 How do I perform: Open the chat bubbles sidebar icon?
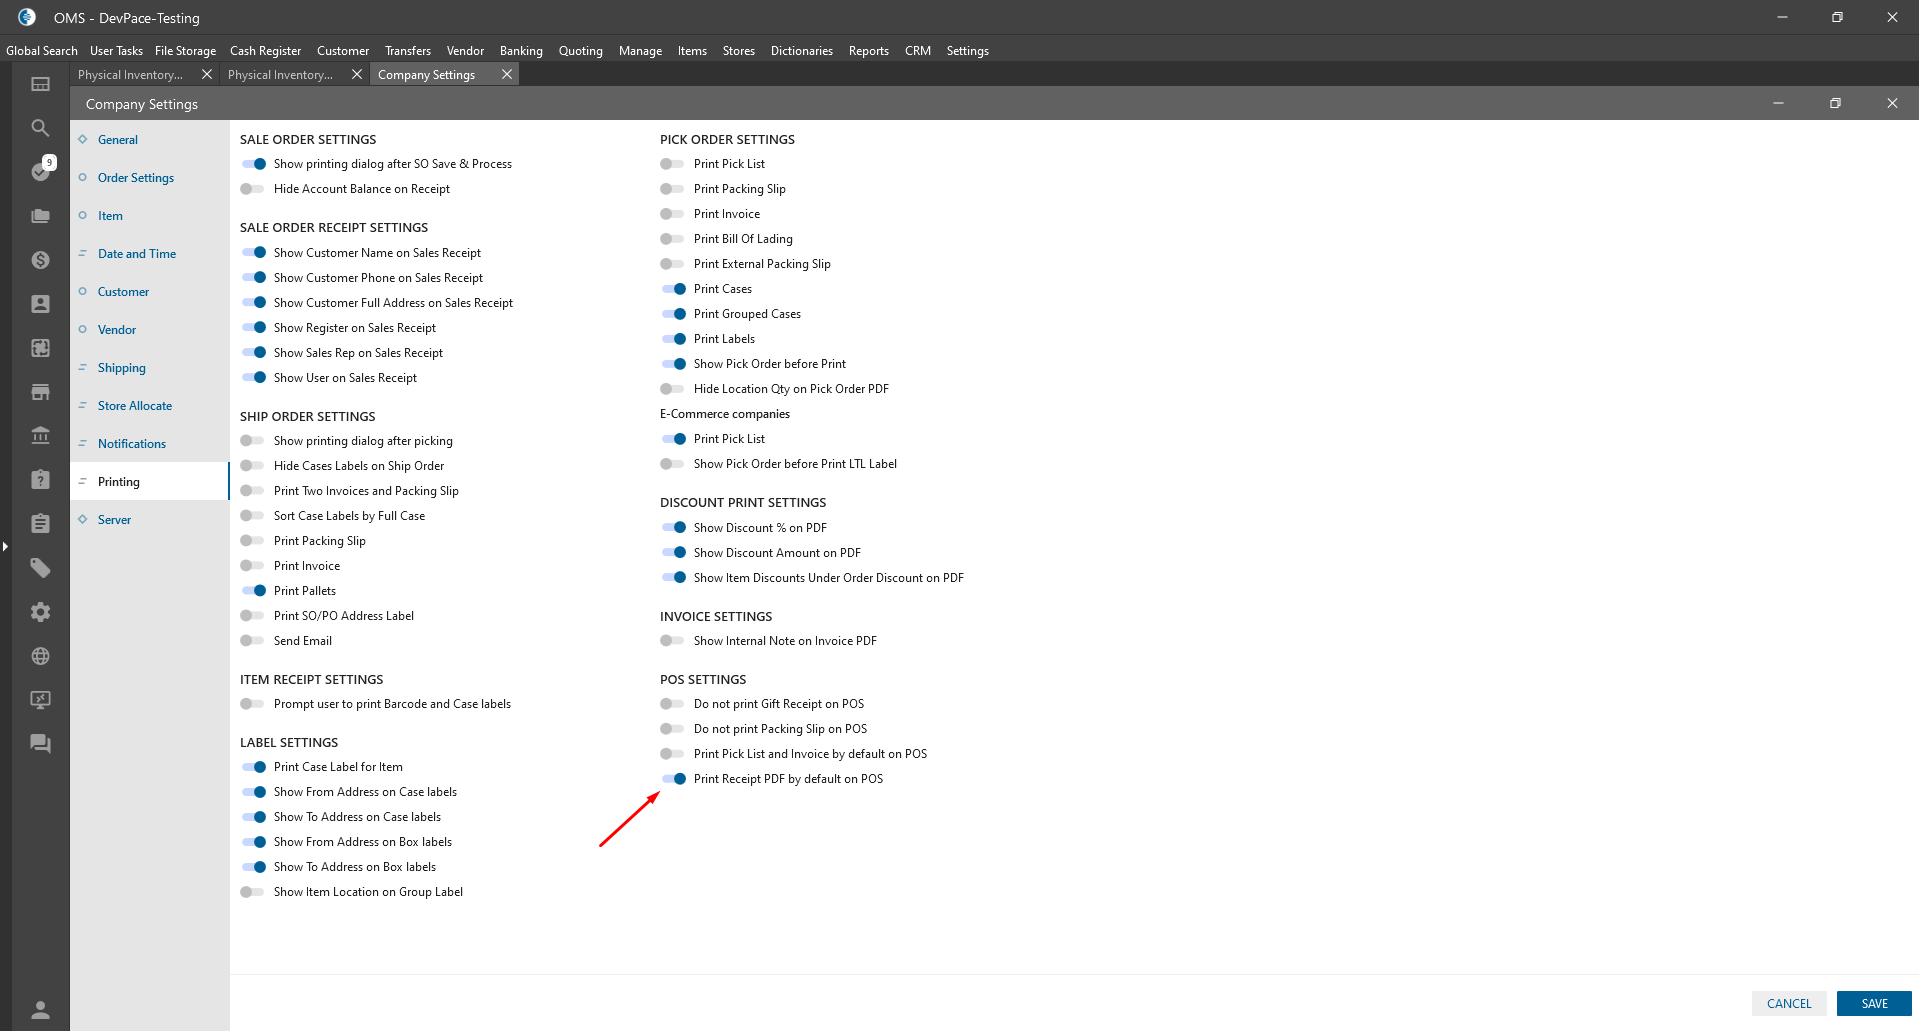coord(40,744)
